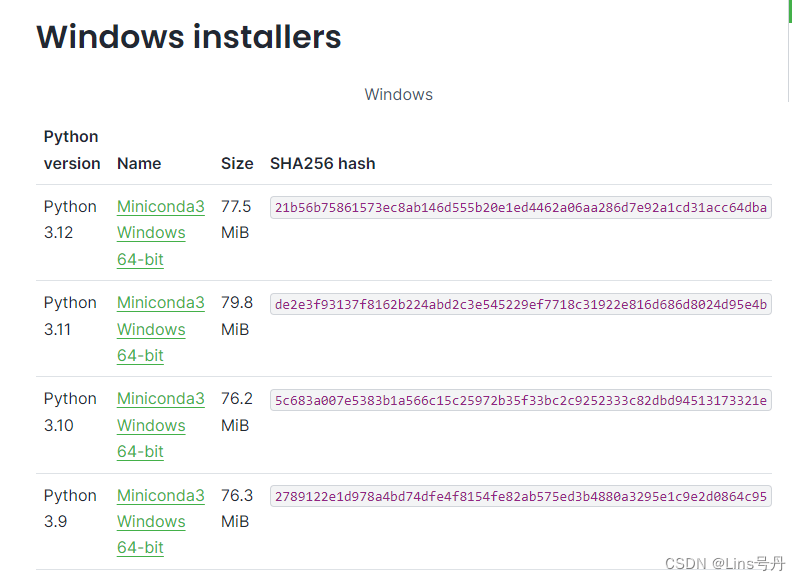
Task: Select SHA256 hash starting with 2789122e
Action: [x=521, y=496]
